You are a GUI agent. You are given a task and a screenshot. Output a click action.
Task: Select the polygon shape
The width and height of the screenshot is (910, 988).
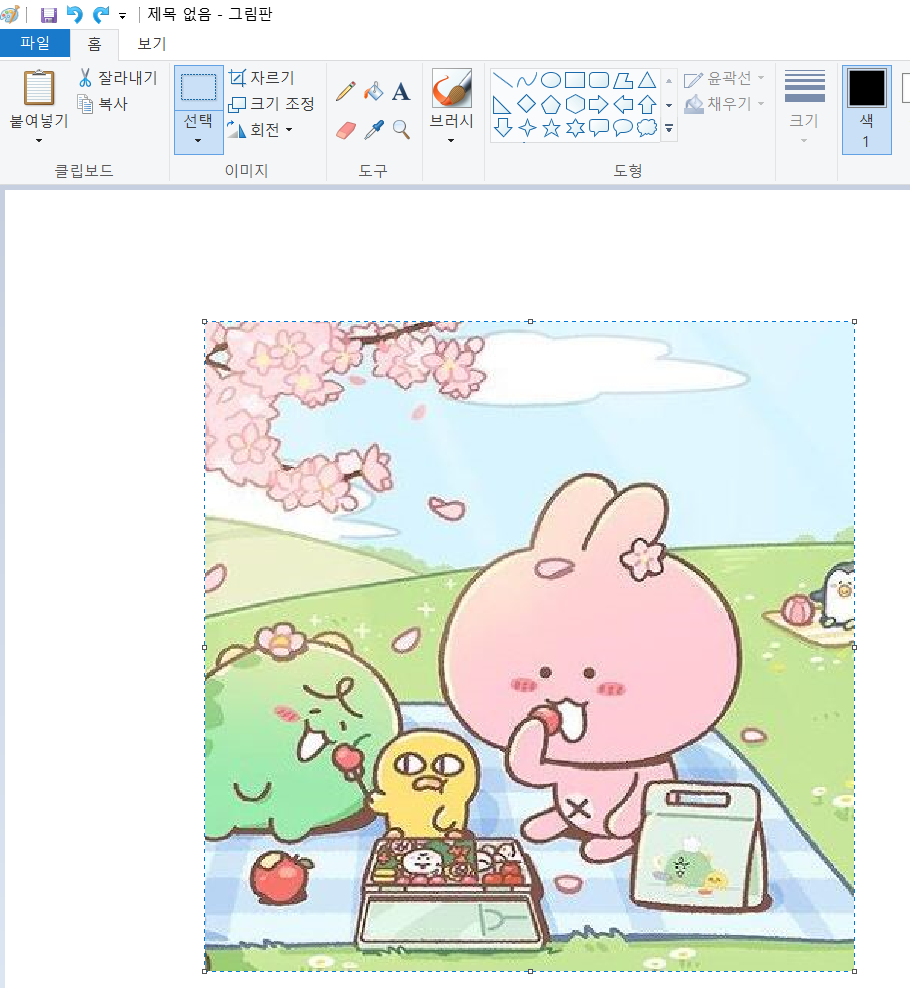(x=623, y=80)
